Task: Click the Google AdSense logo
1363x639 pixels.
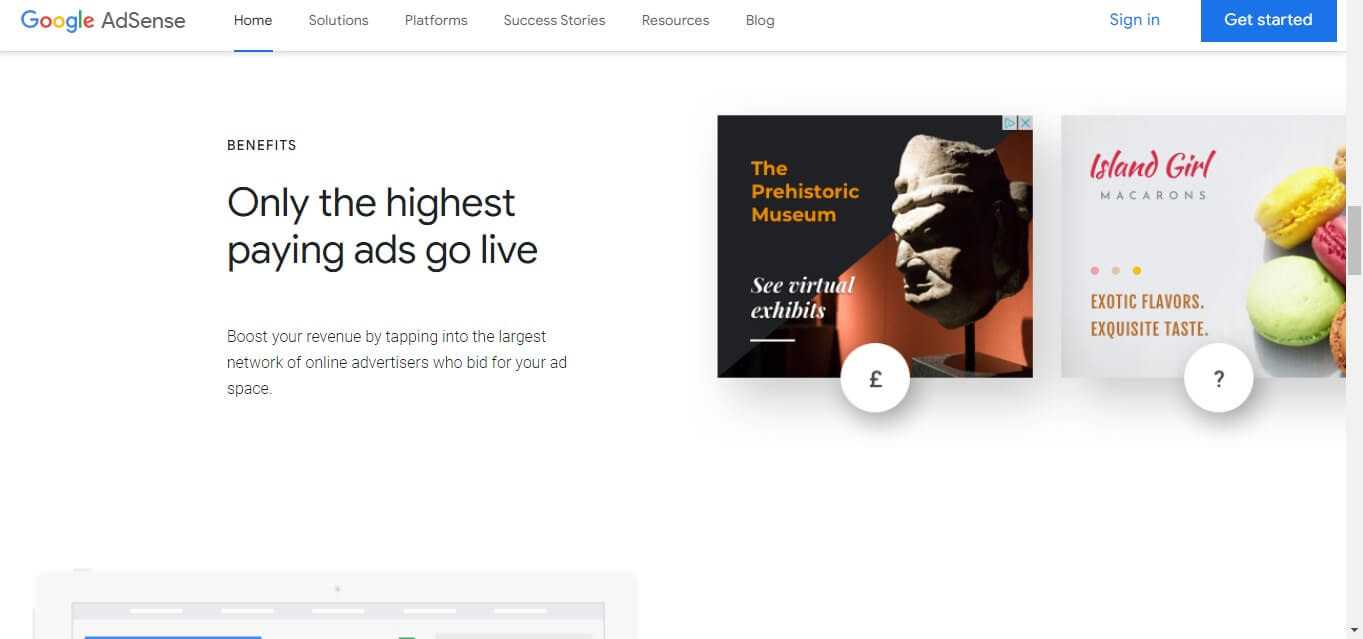Action: click(103, 20)
